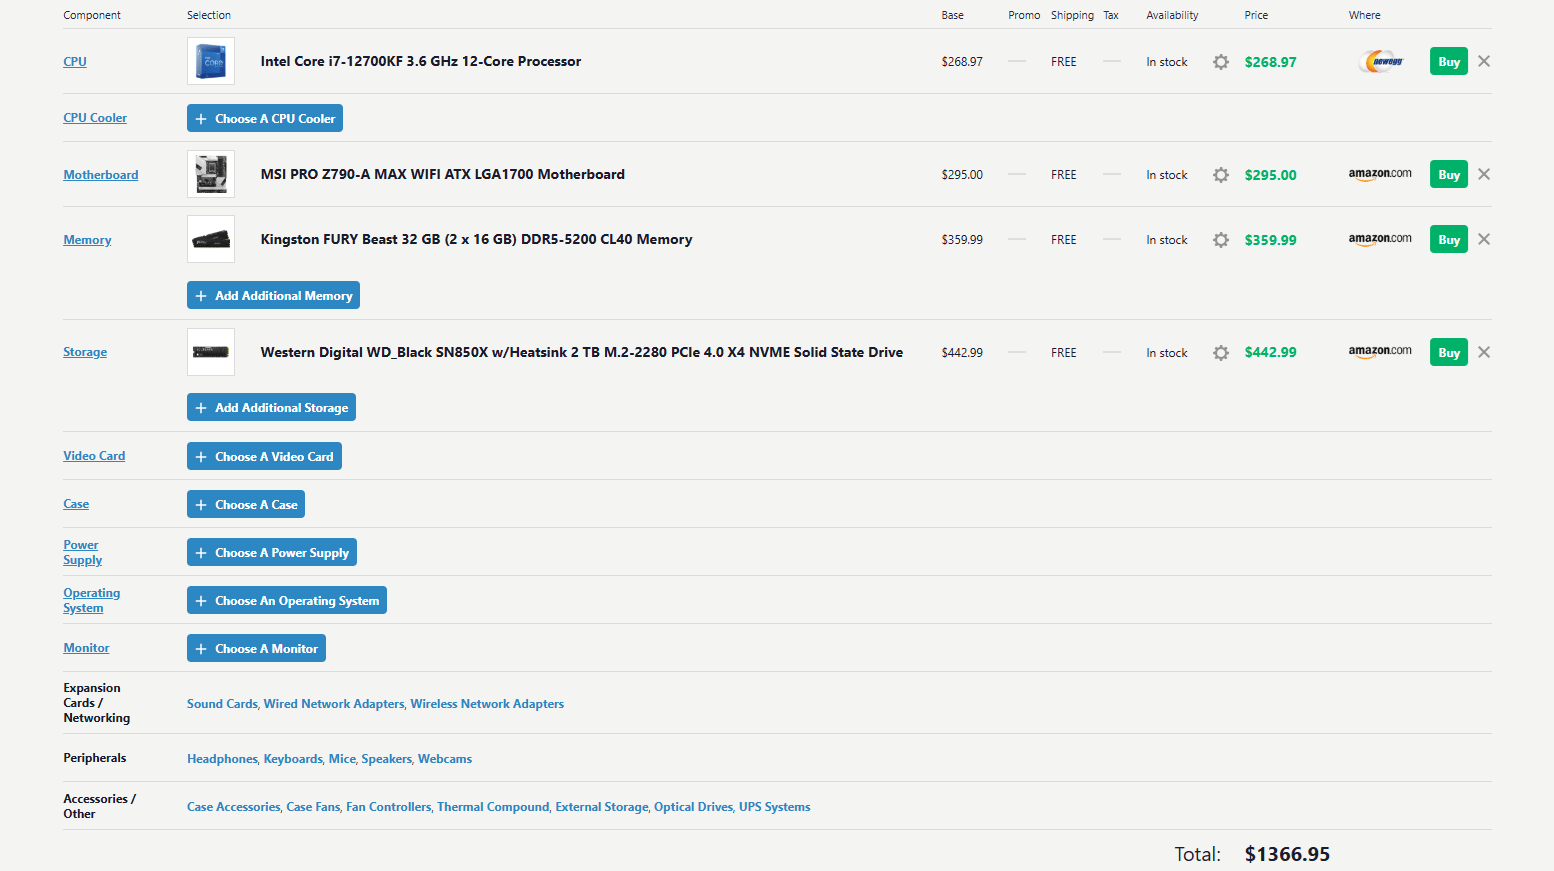Open the MSI motherboard product thumbnail
The height and width of the screenshot is (871, 1554).
[x=211, y=174]
